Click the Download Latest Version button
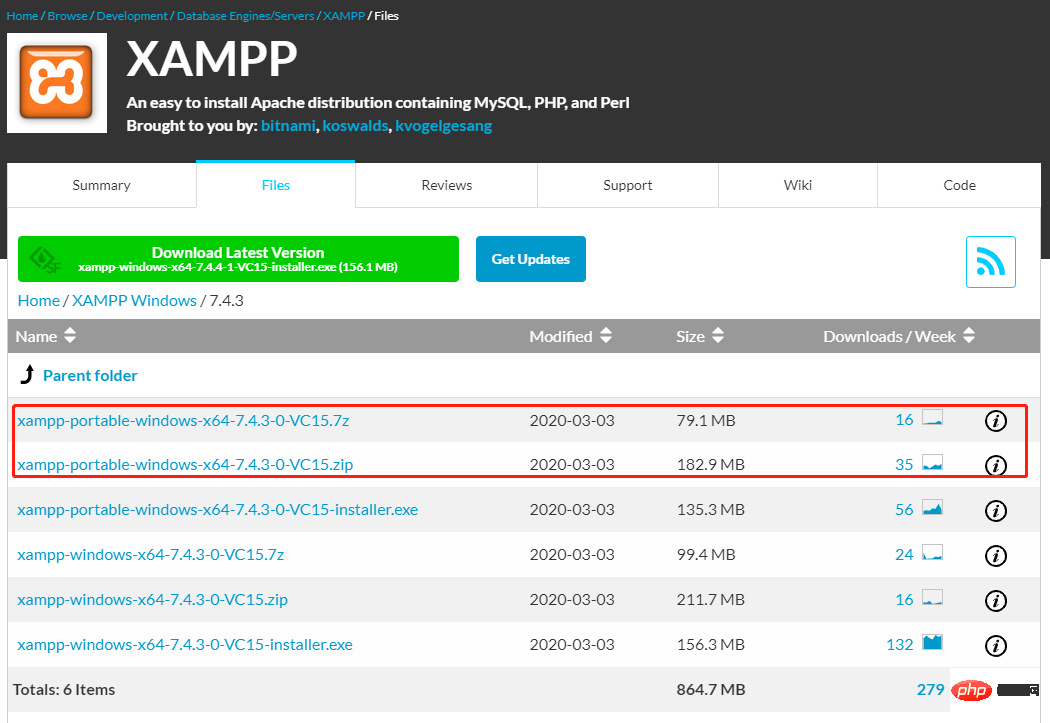The width and height of the screenshot is (1050, 723). point(238,258)
